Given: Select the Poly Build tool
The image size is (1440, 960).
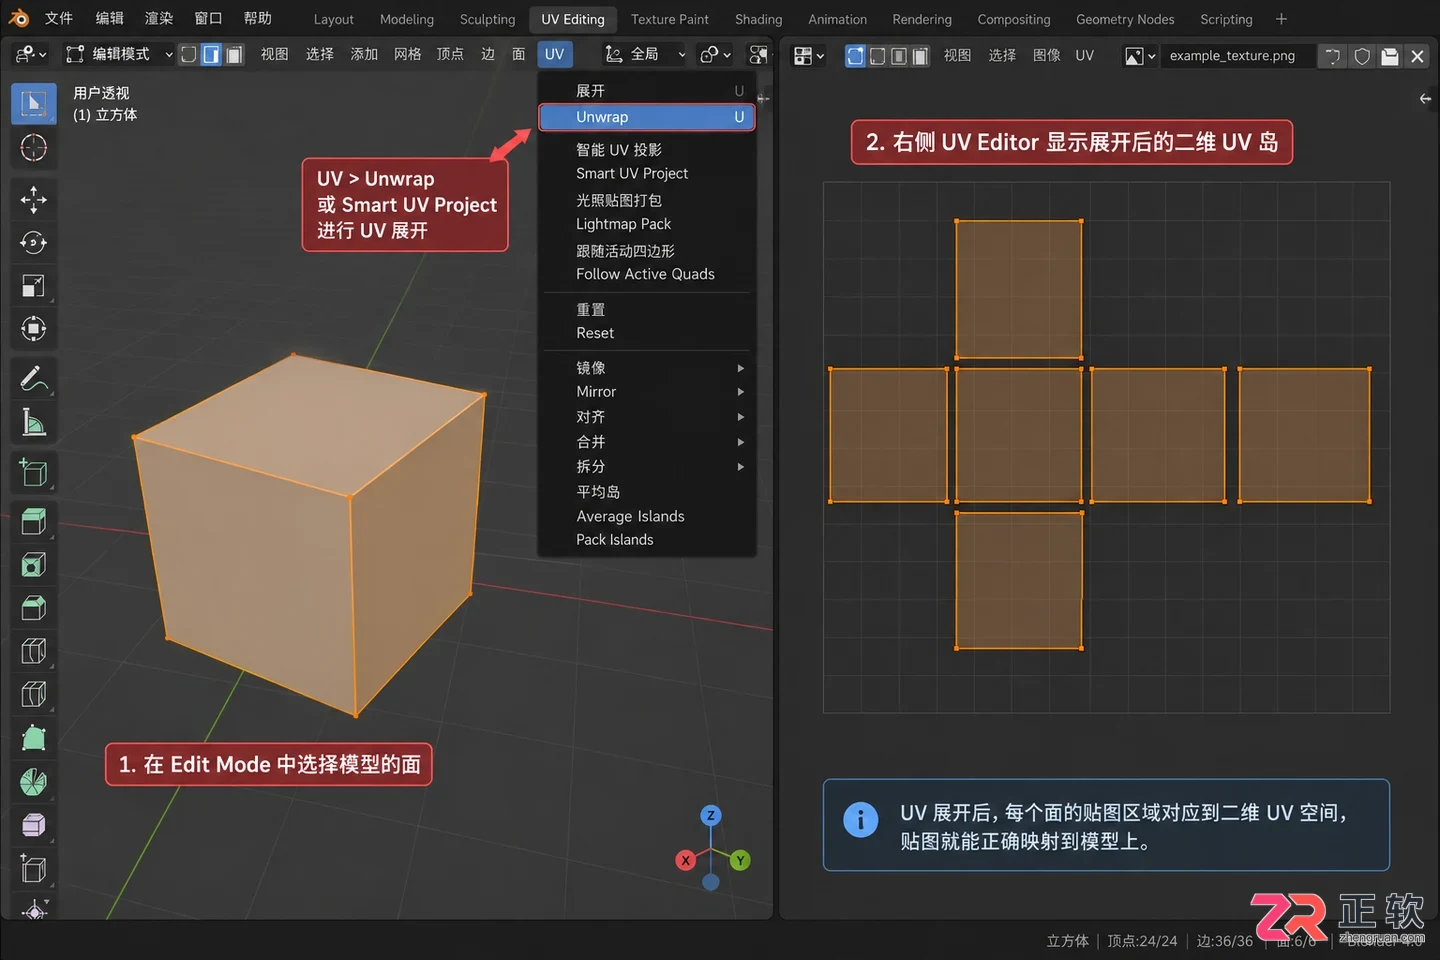Looking at the screenshot, I should (x=33, y=738).
